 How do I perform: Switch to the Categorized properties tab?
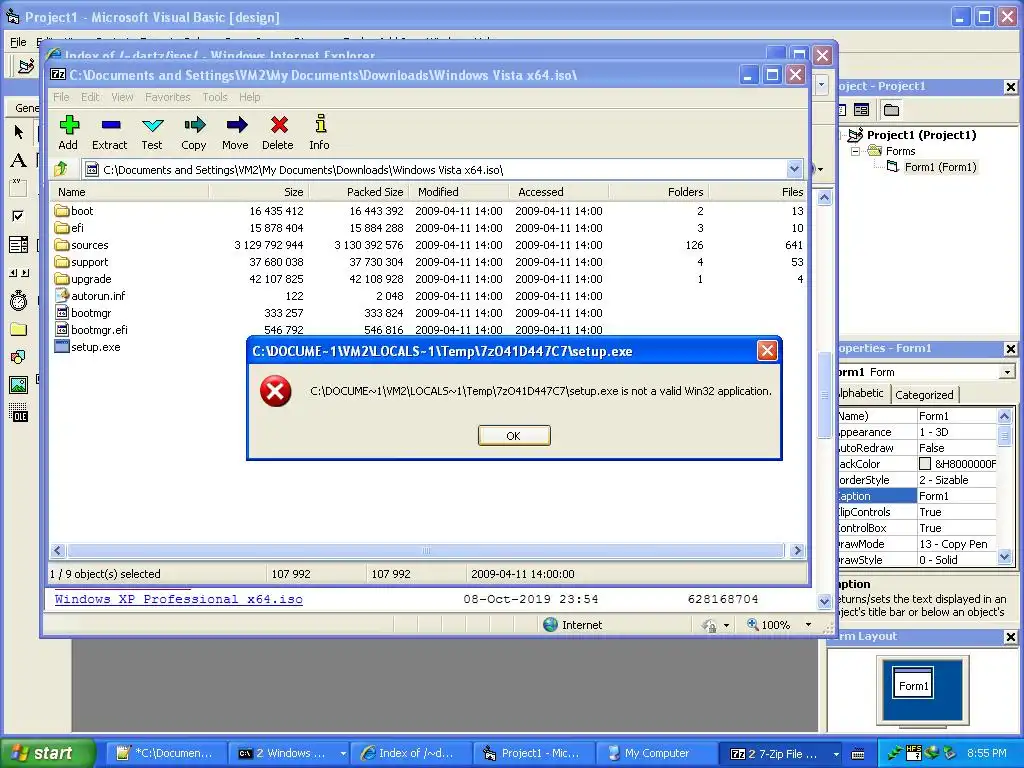924,394
